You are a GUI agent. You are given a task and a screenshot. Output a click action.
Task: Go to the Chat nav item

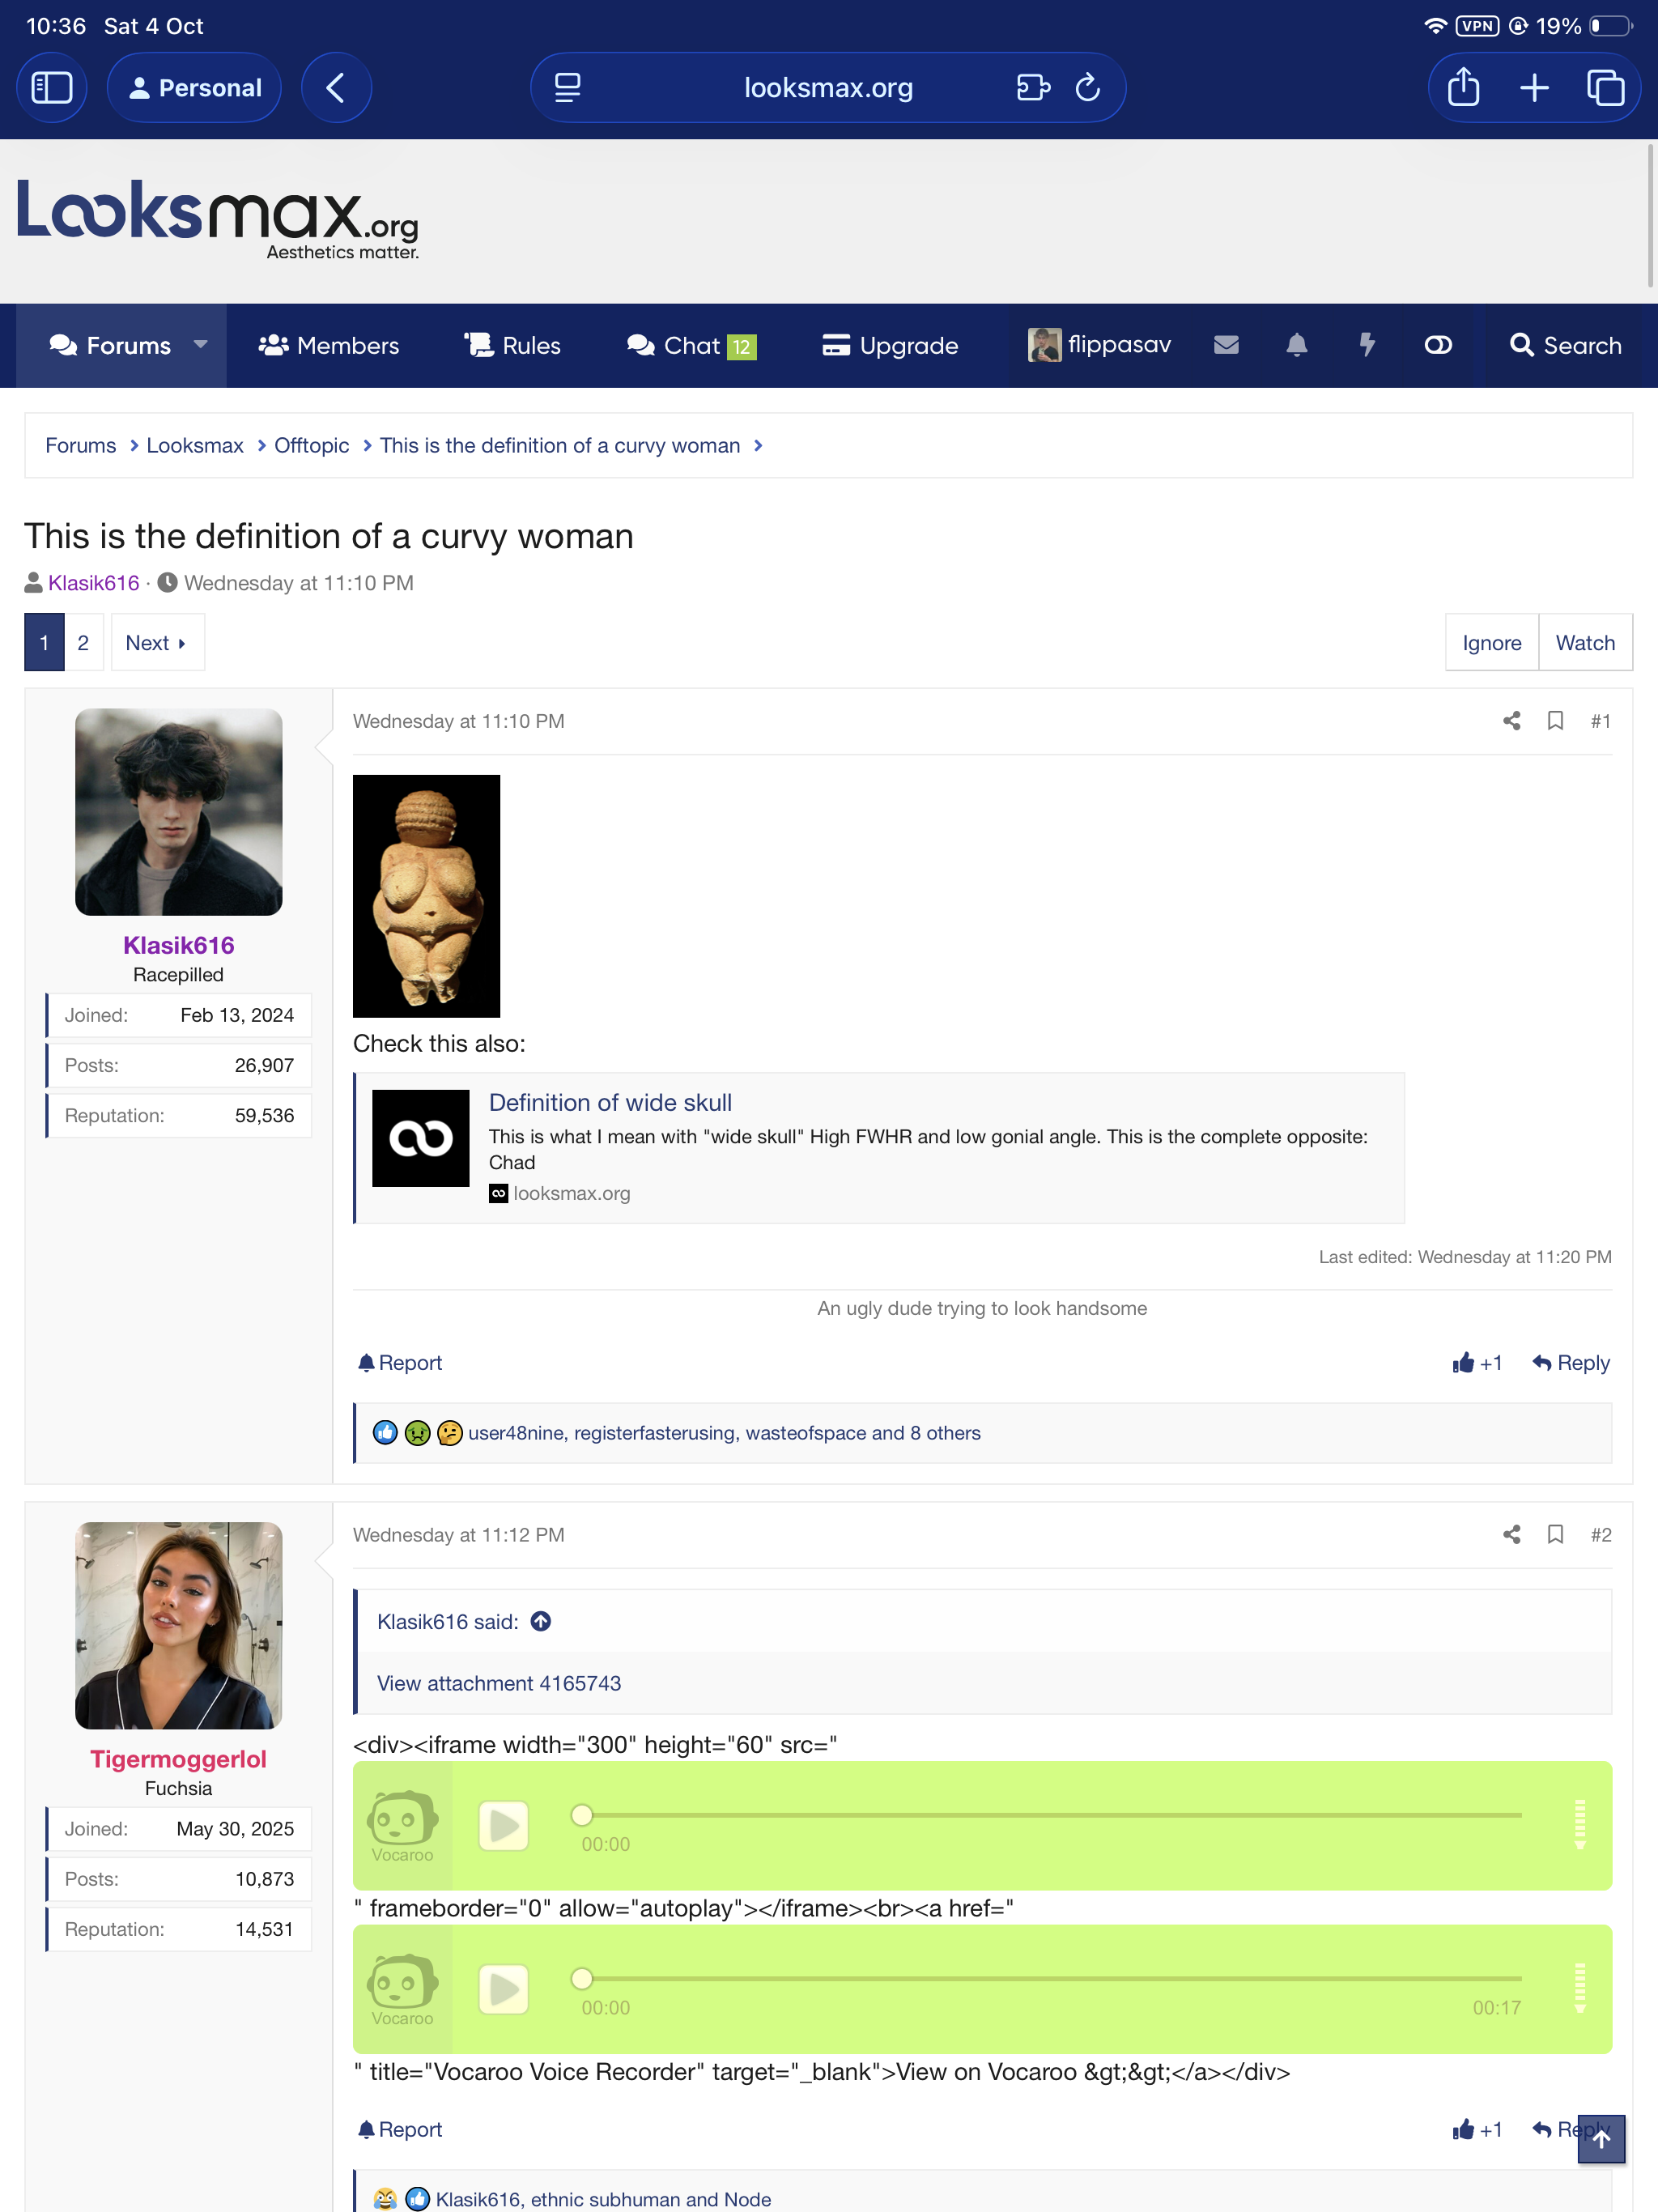pyautogui.click(x=690, y=345)
